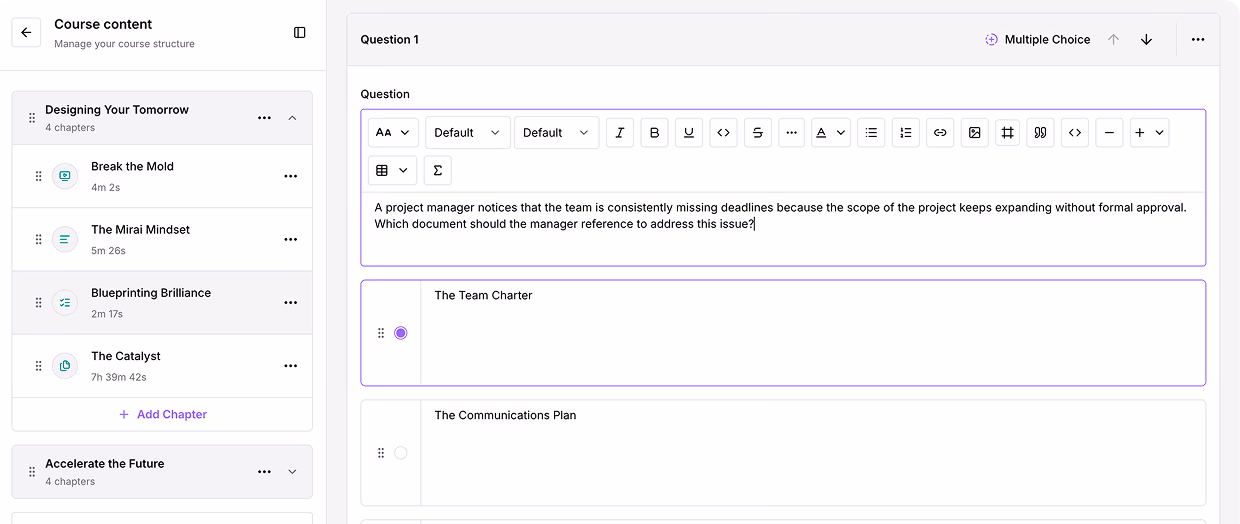Viewport: 1240px width, 524px height.
Task: Open Designing Your Tomorrow section options
Action: click(264, 118)
